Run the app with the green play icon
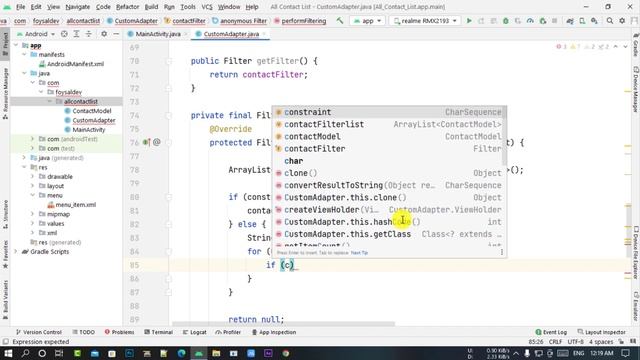The height and width of the screenshot is (360, 640). (x=469, y=20)
